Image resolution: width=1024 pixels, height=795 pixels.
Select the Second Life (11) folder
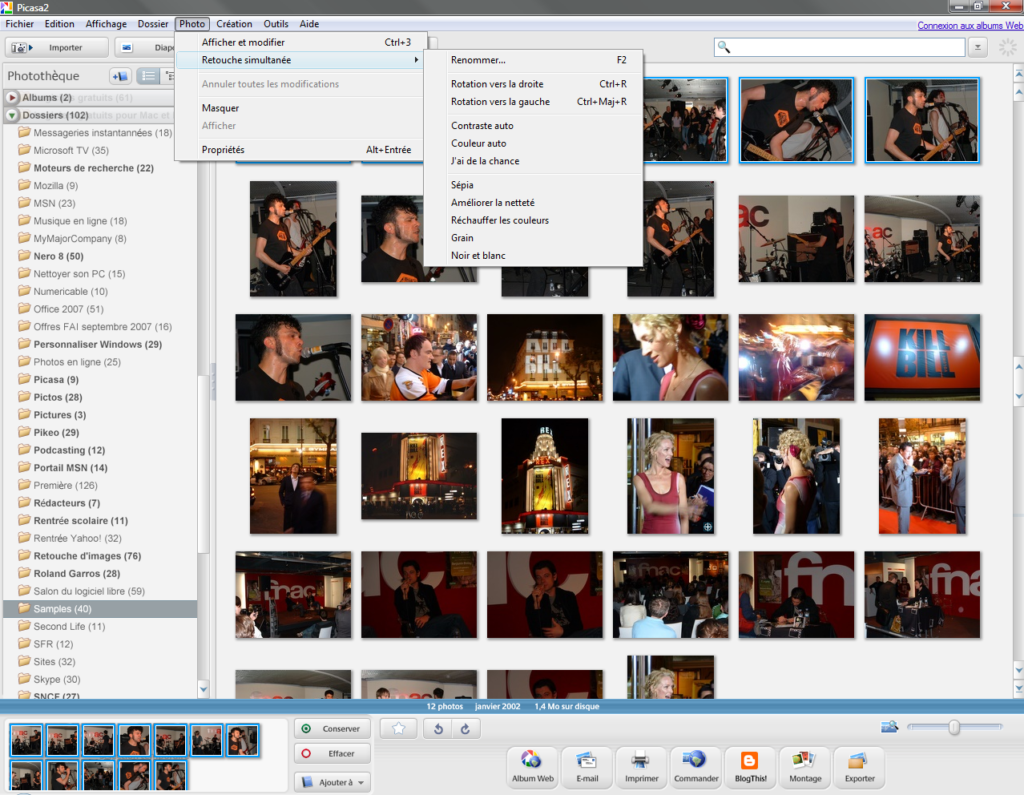point(69,626)
